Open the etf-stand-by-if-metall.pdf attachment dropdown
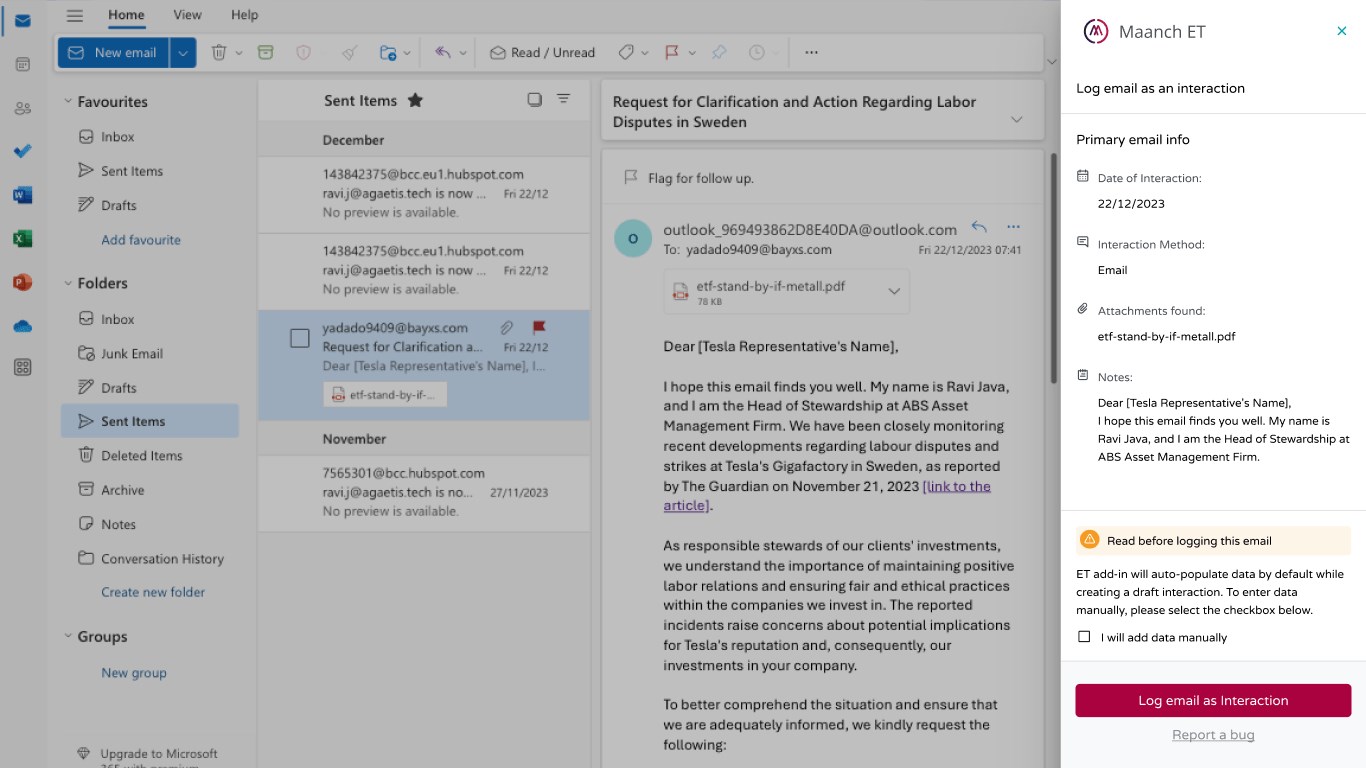This screenshot has width=1366, height=768. (894, 291)
